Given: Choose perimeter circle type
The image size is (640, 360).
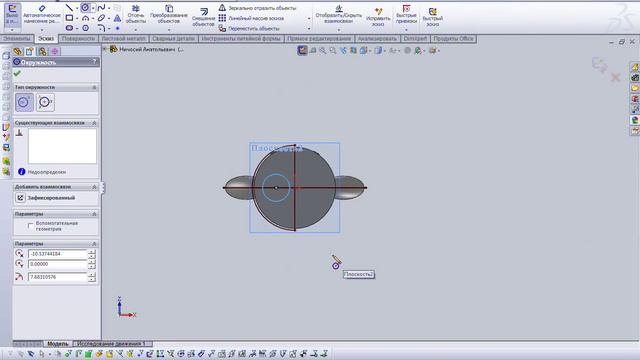Looking at the screenshot, I should point(45,102).
